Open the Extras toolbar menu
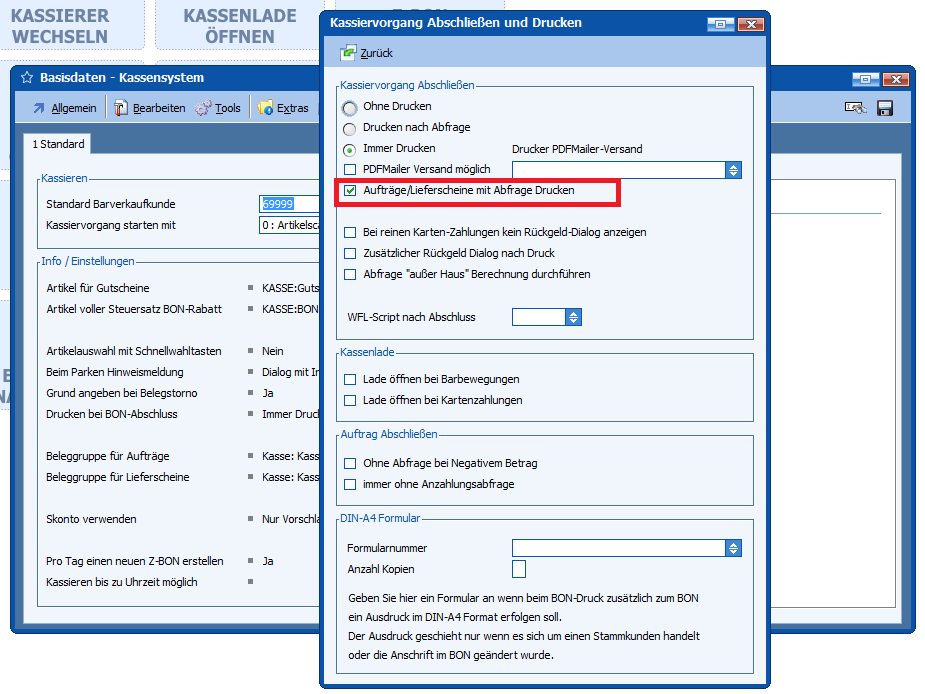925x694 pixels. point(284,108)
